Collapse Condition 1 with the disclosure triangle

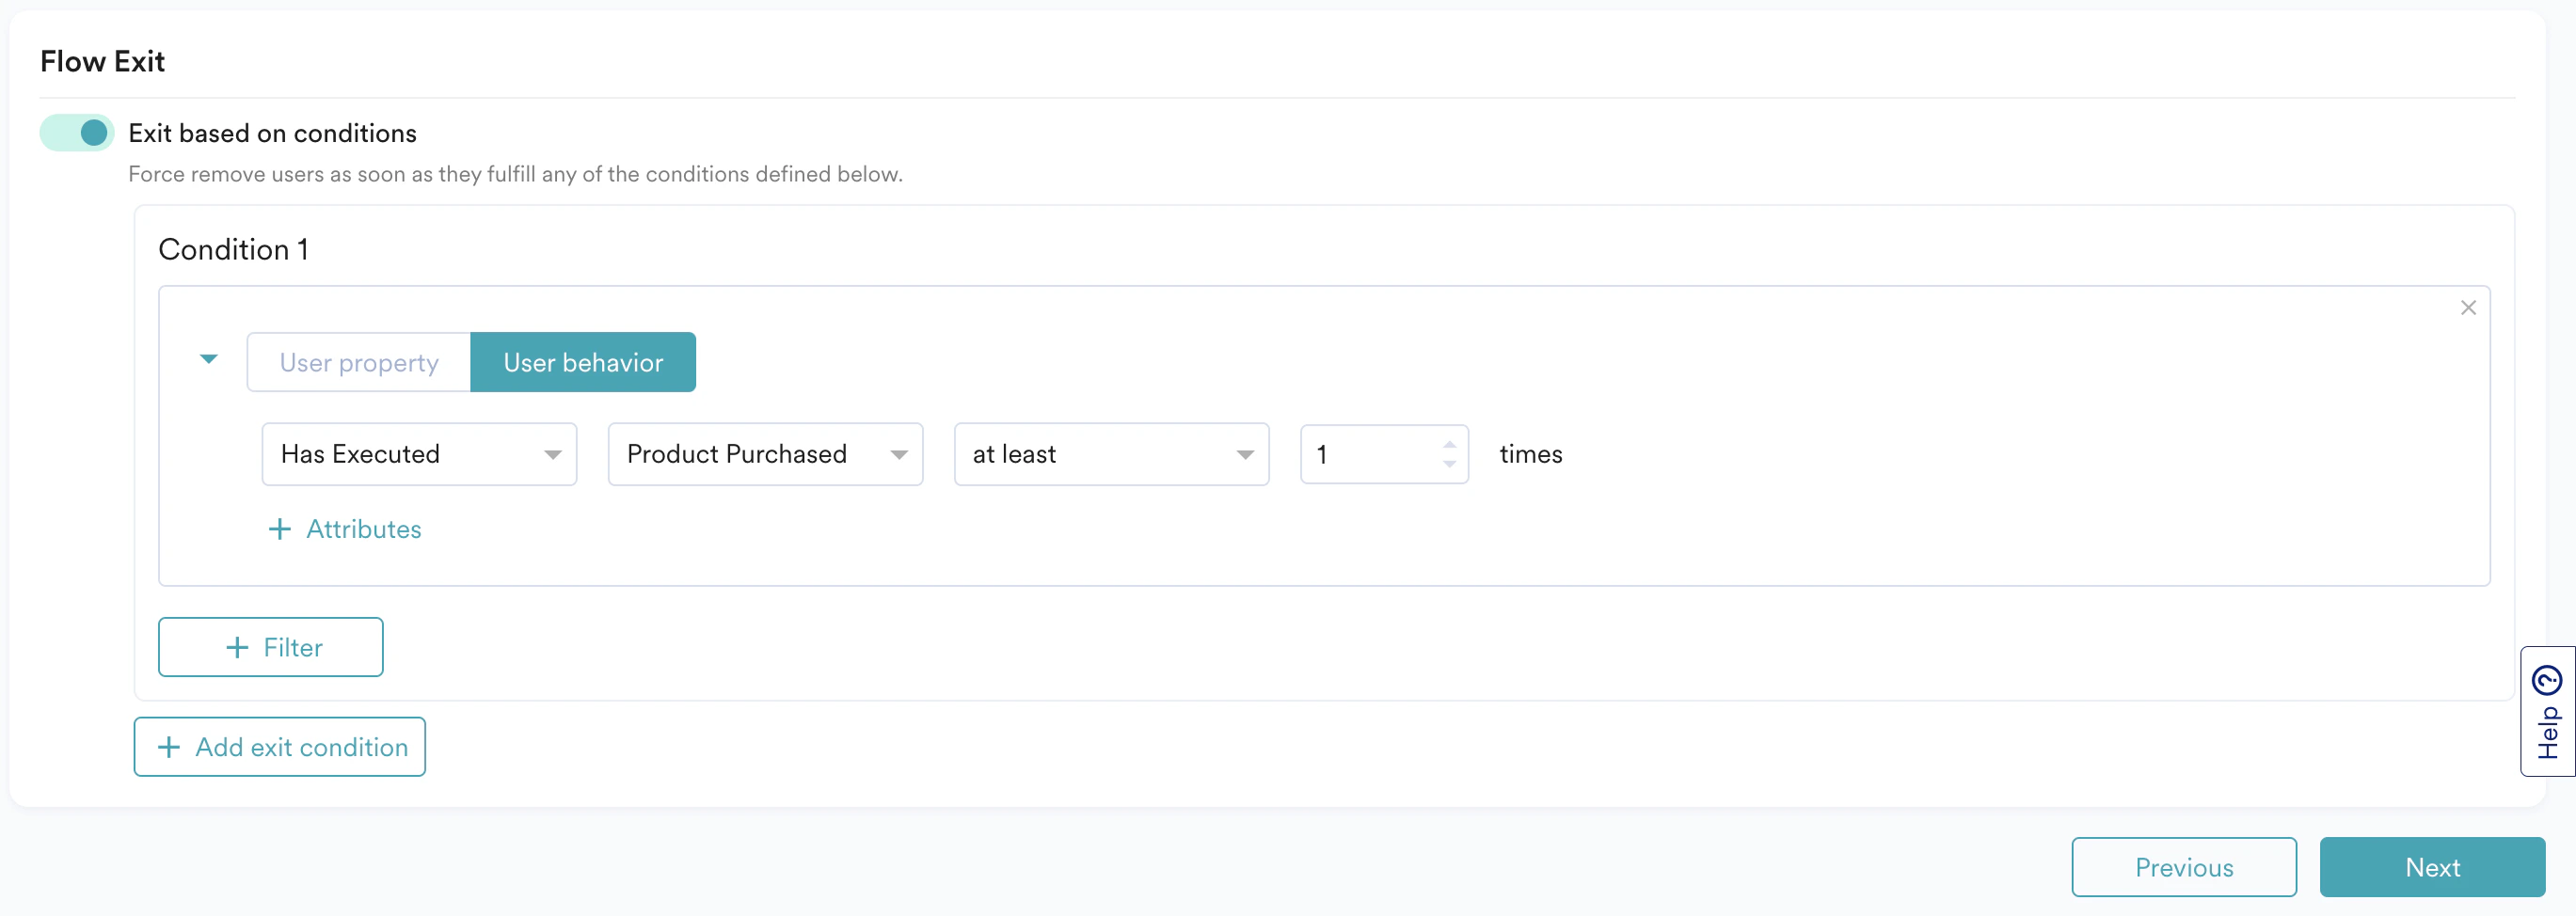tap(209, 359)
